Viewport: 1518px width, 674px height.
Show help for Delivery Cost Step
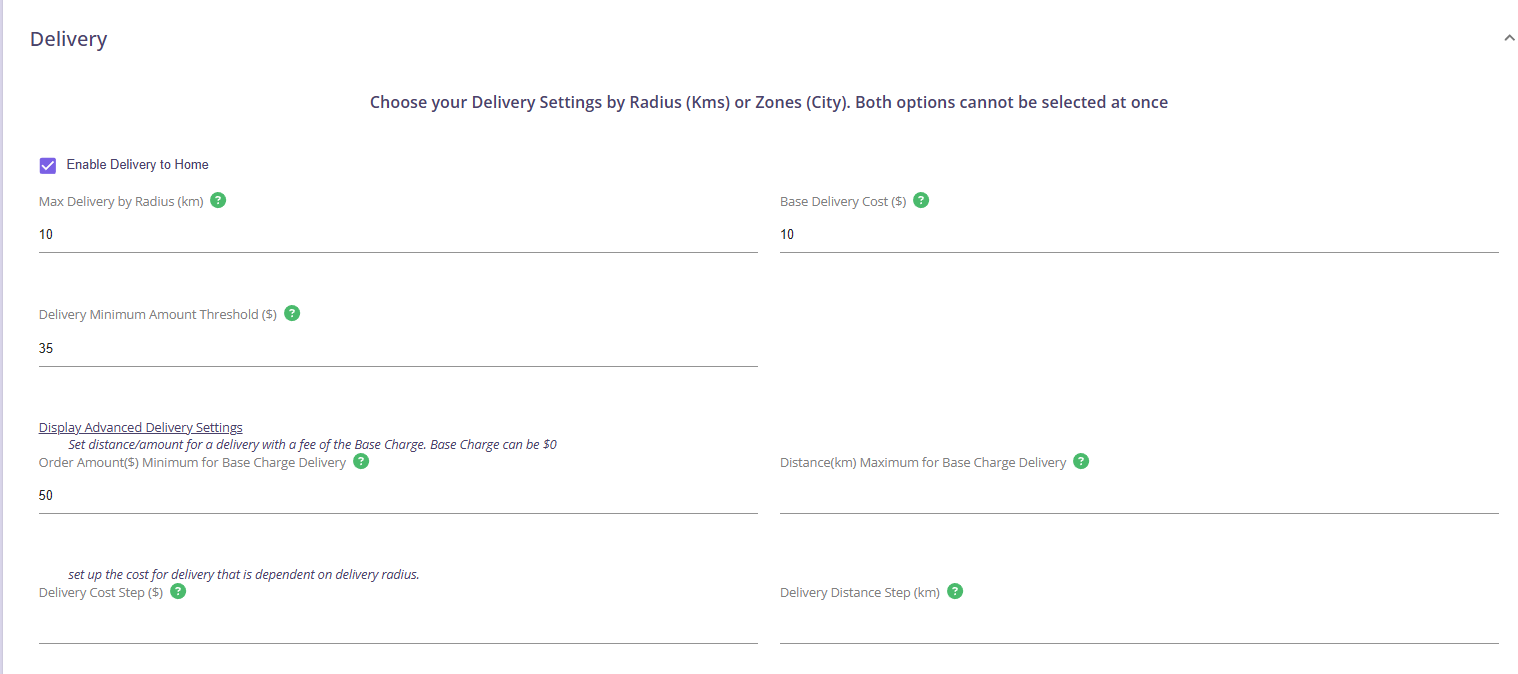click(178, 591)
